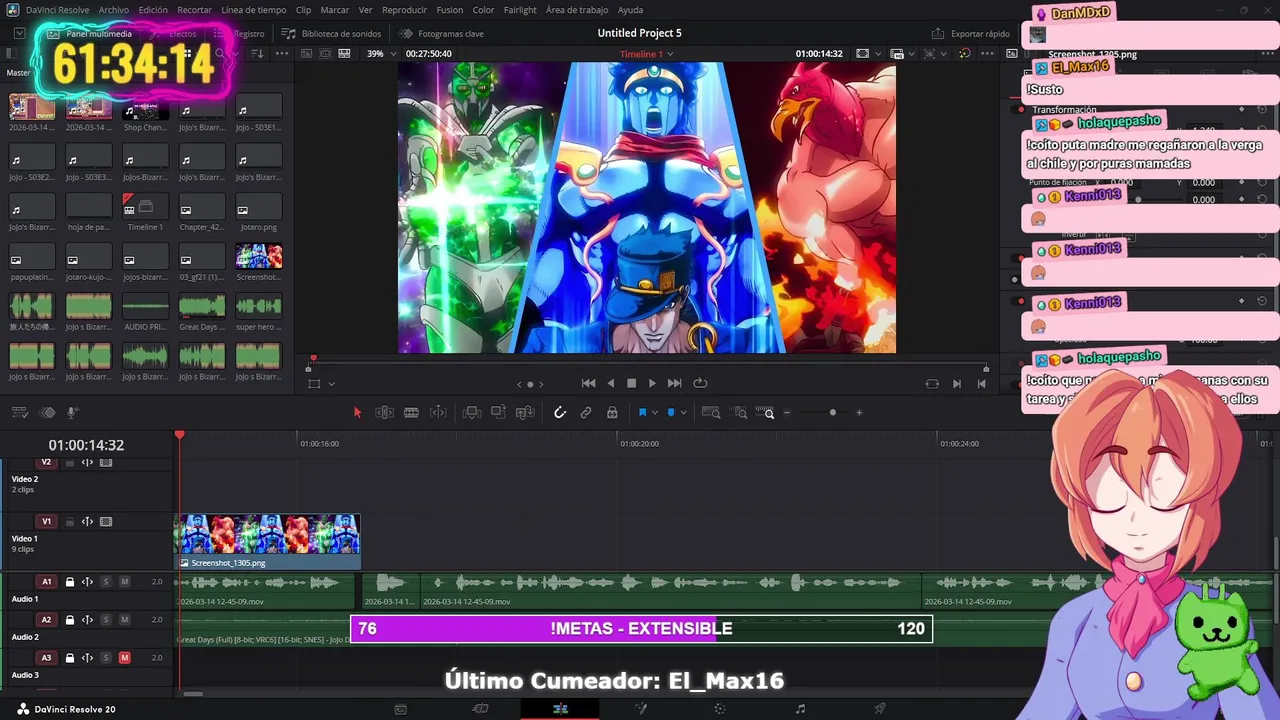This screenshot has width=1280, height=720.
Task: Open the timeline view options icon
Action: click(x=18, y=412)
